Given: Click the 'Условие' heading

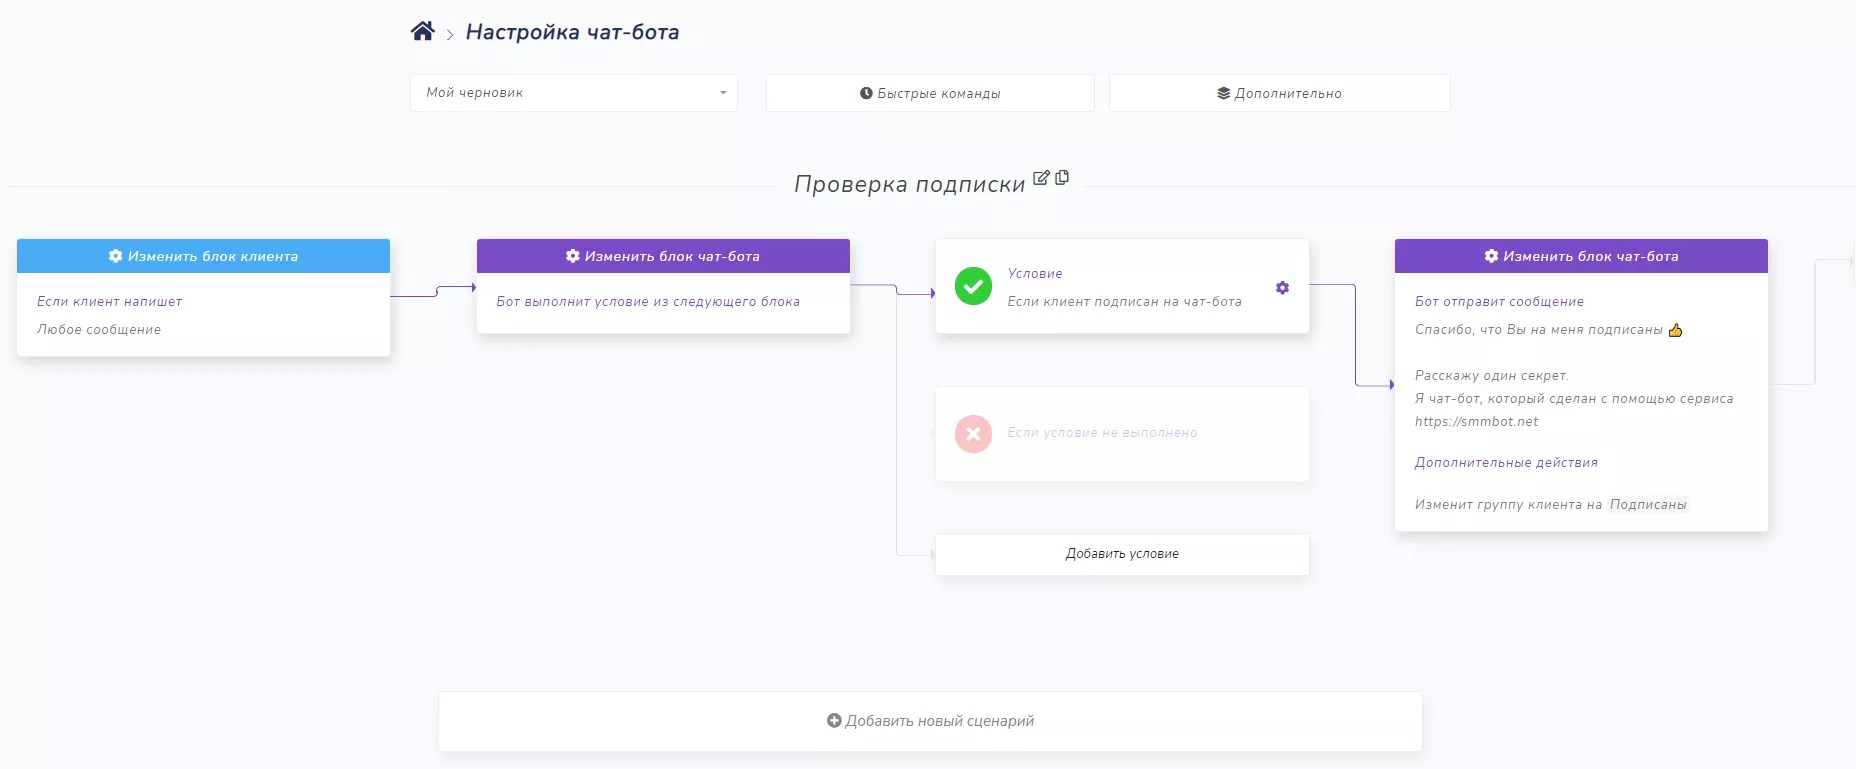Looking at the screenshot, I should (x=1035, y=273).
